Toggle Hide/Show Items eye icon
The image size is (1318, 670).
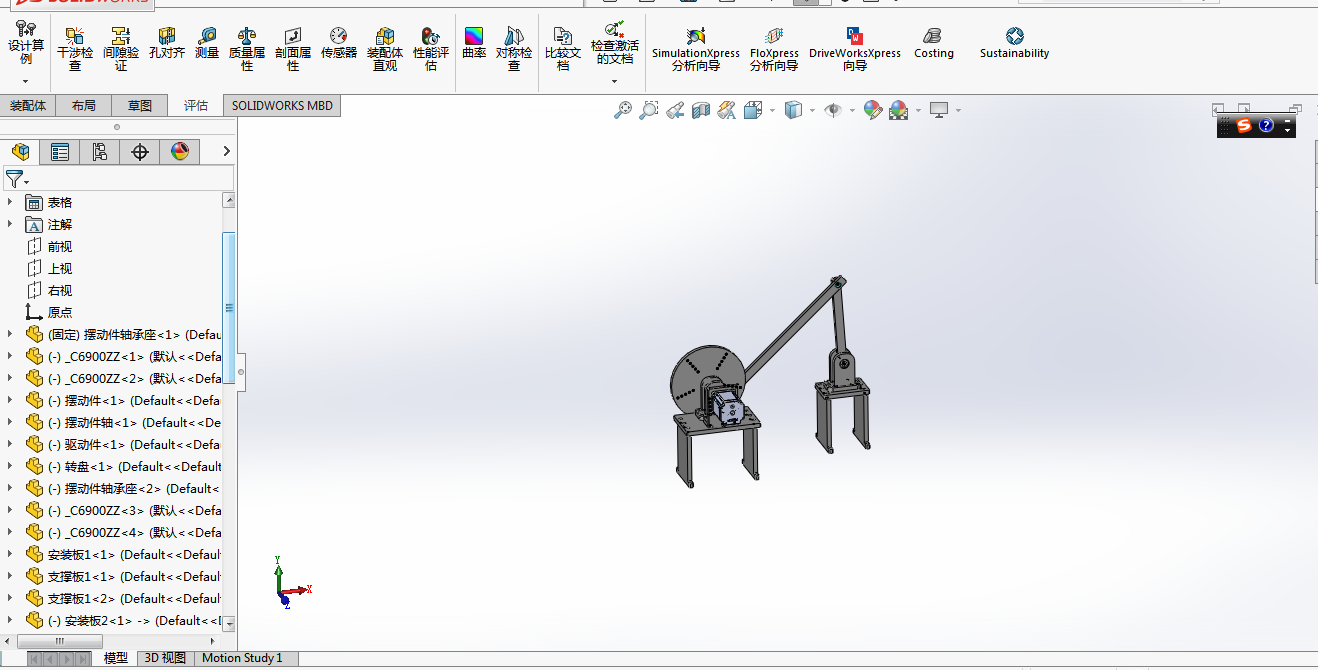coord(833,110)
